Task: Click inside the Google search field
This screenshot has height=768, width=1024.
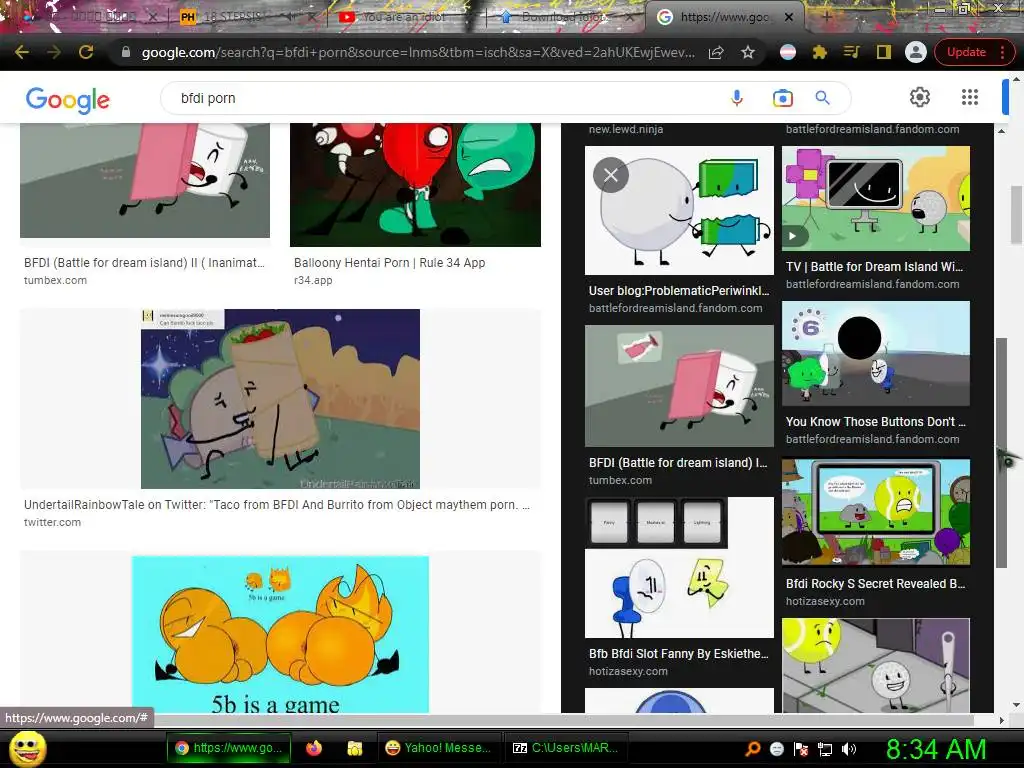Action: click(x=444, y=98)
